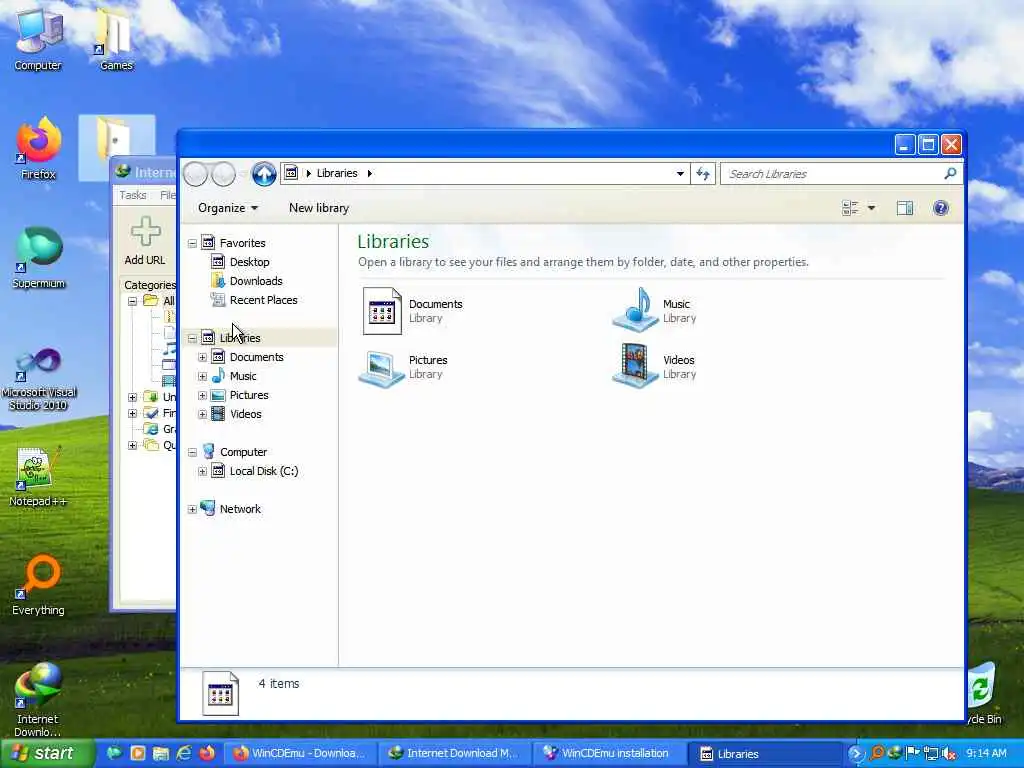Select the Firefox desktop icon
The width and height of the screenshot is (1024, 768).
(39, 148)
